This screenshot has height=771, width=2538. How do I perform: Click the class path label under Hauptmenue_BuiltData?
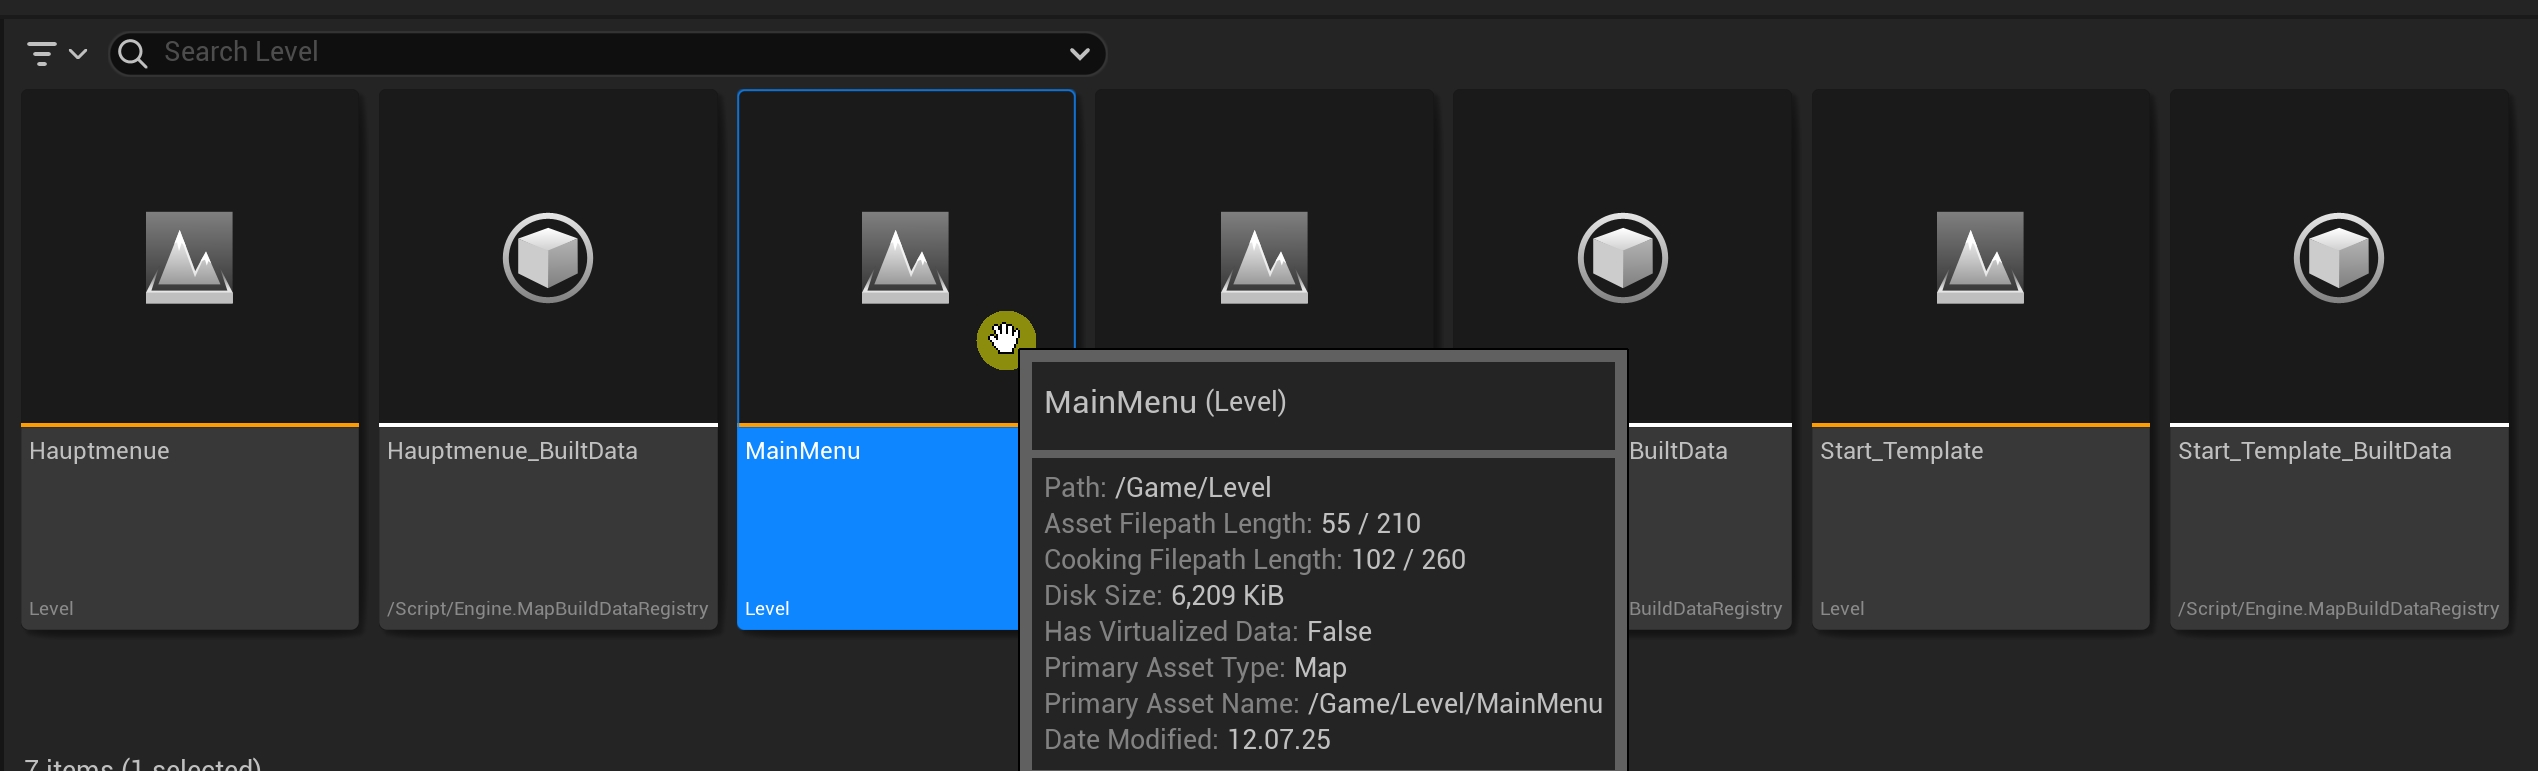547,609
